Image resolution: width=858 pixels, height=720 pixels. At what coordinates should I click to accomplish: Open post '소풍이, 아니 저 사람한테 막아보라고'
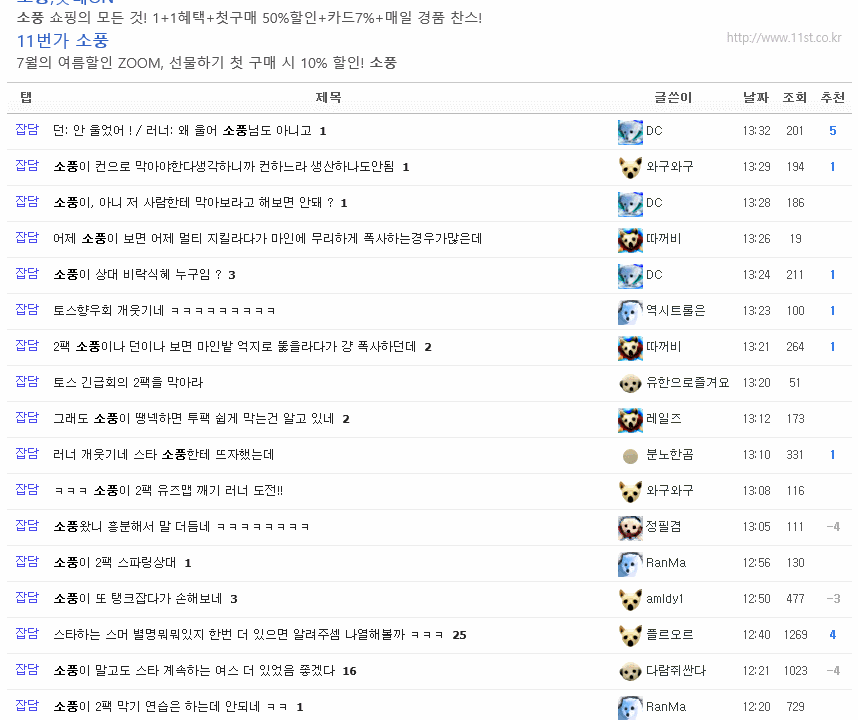[x=193, y=203]
